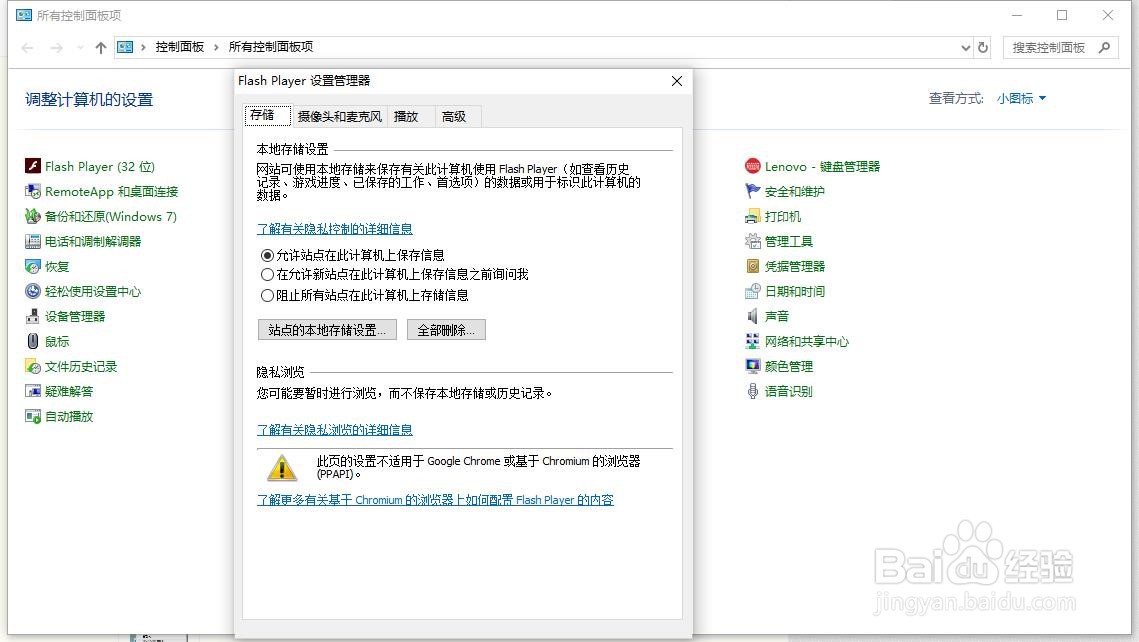Open 声音 speaker icon
The height and width of the screenshot is (642, 1139).
pyautogui.click(x=753, y=317)
